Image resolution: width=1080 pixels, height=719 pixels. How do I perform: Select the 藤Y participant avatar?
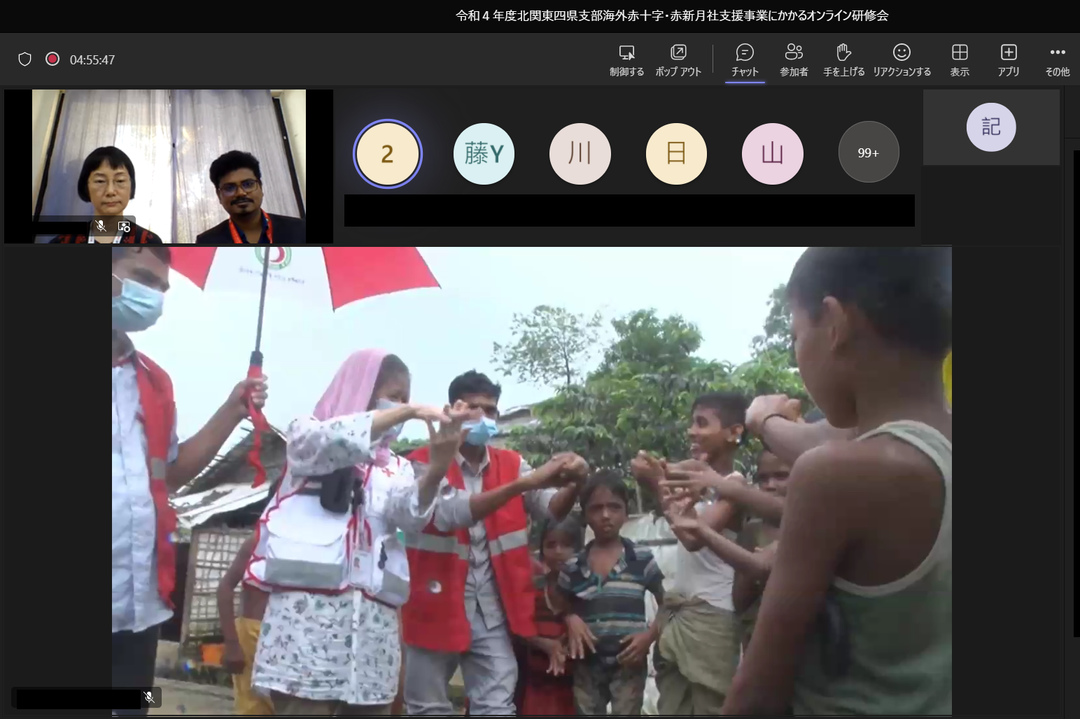tap(484, 154)
